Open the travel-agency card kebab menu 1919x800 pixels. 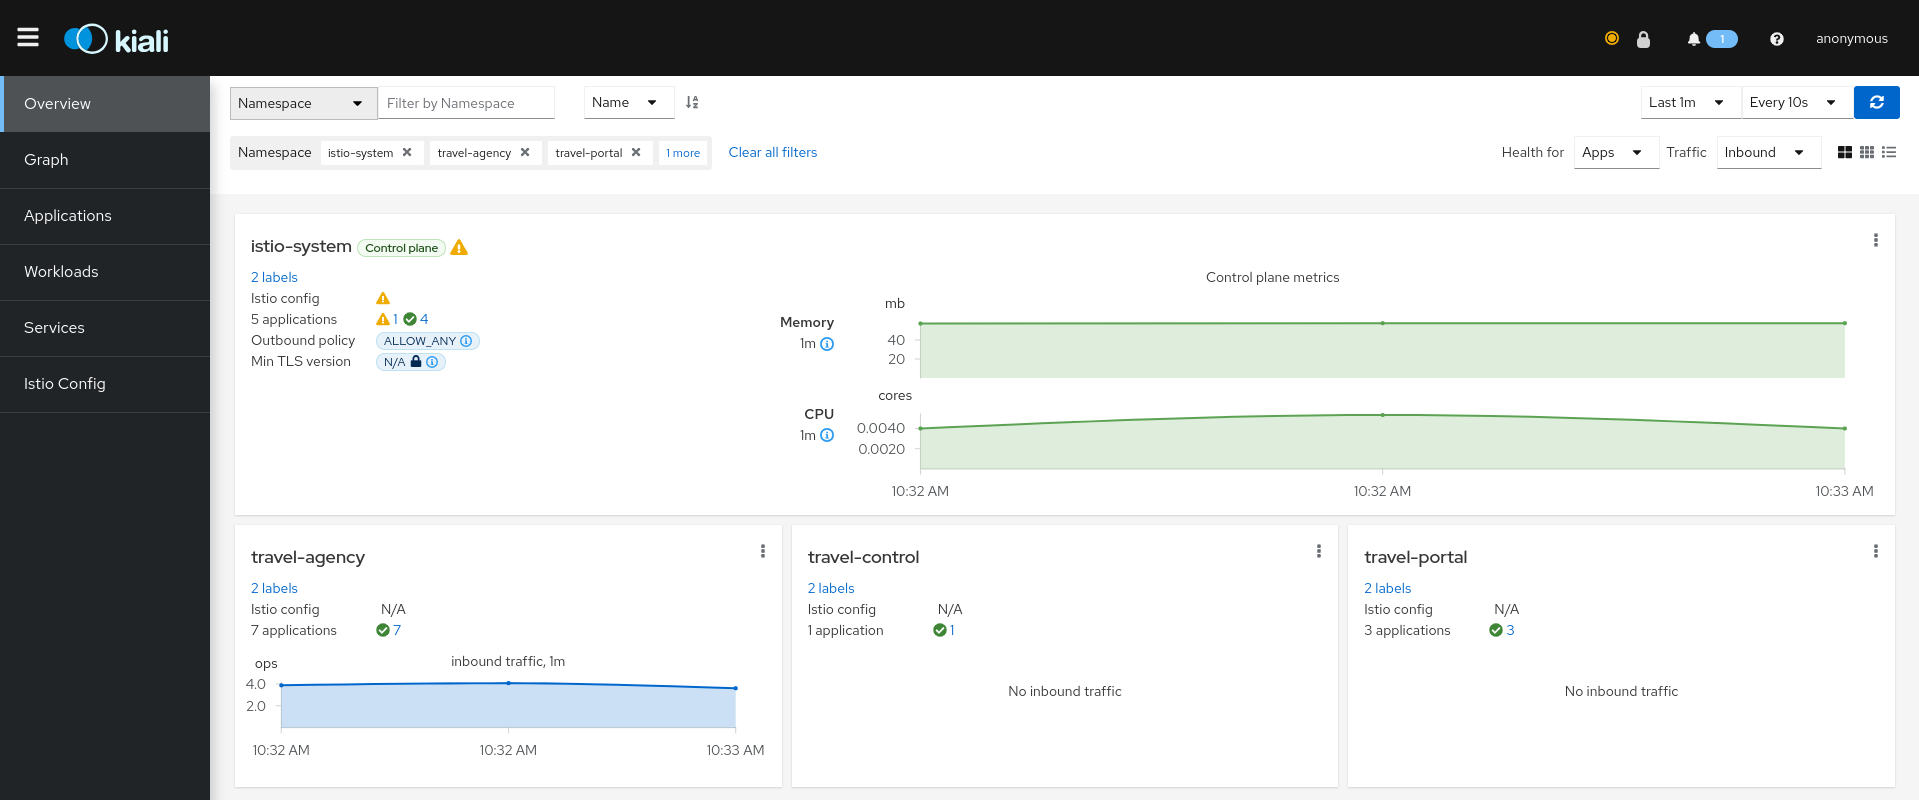tap(762, 551)
